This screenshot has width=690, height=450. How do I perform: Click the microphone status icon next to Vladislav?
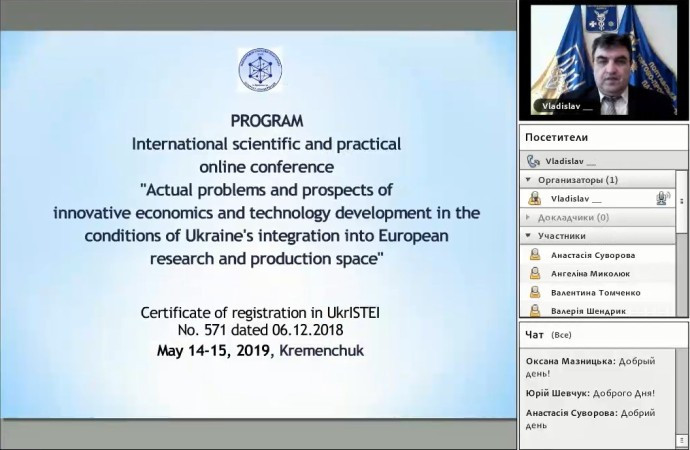(x=661, y=199)
